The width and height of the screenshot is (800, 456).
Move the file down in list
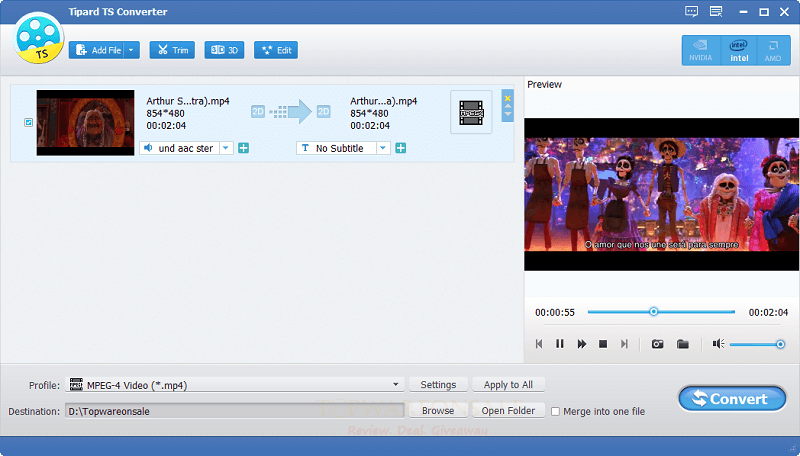click(x=508, y=114)
